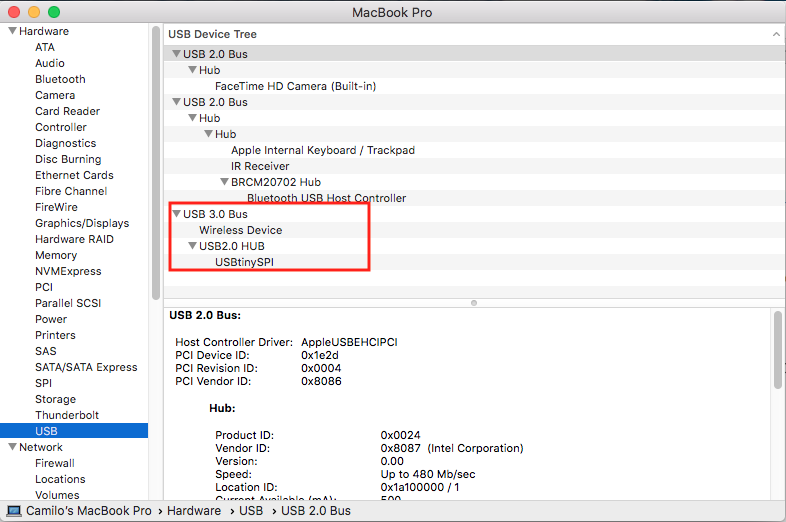Select Fibre Channel entry
This screenshot has height=522, width=786.
[71, 191]
